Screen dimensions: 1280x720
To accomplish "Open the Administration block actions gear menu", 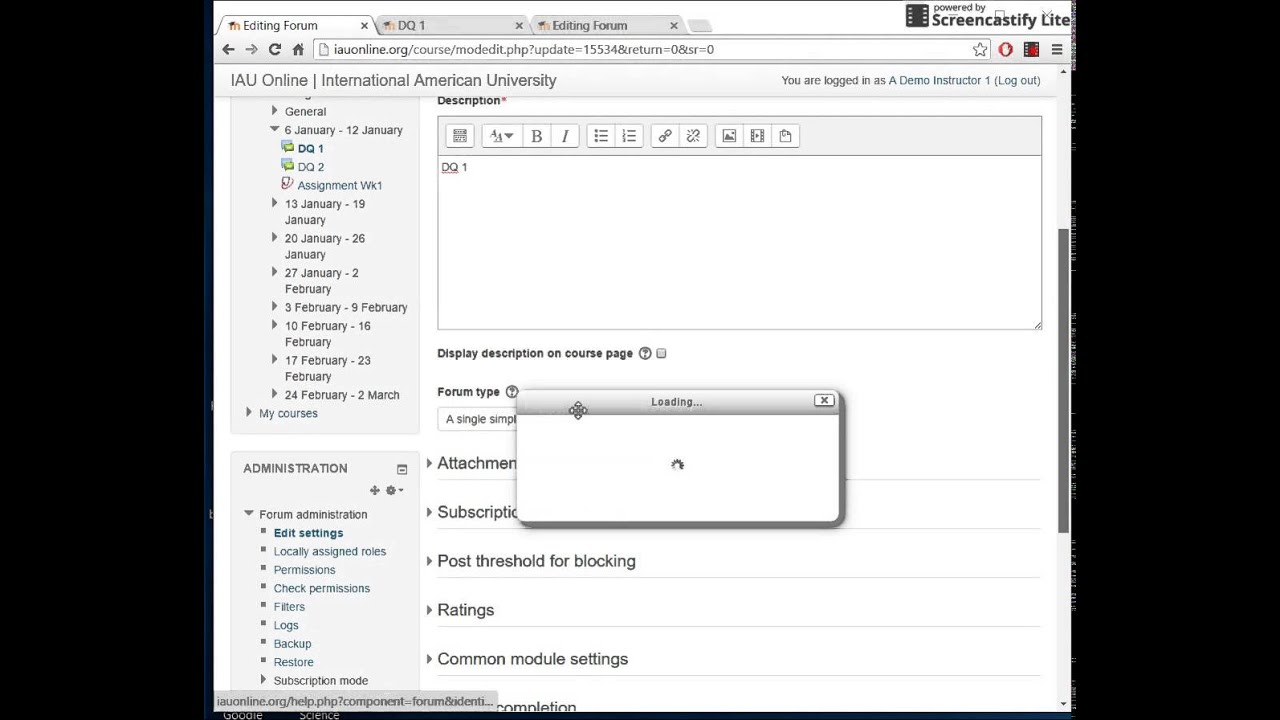I will (x=393, y=490).
